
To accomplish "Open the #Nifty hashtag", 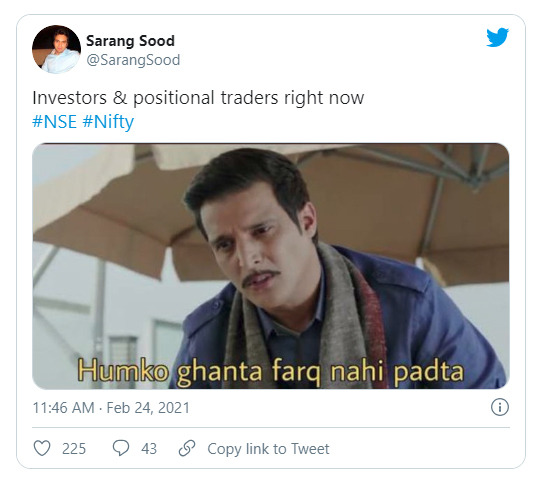I will [108, 122].
